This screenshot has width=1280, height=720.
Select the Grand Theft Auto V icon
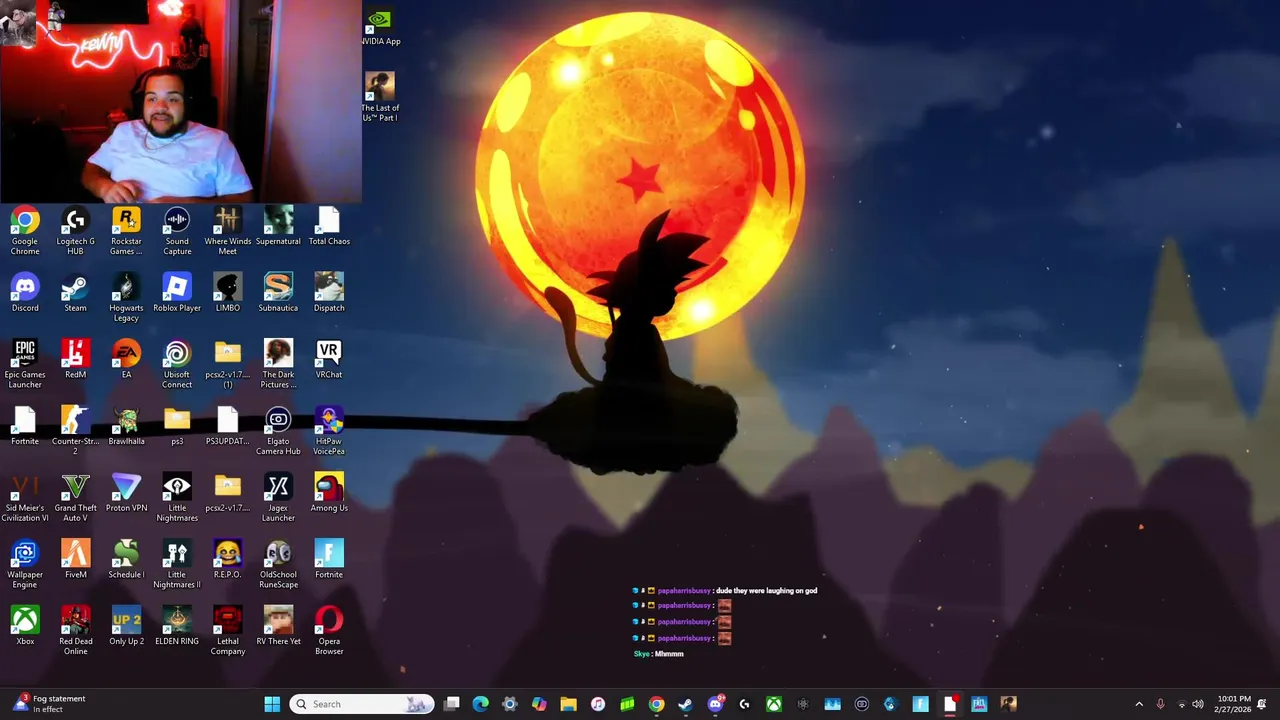[x=75, y=498]
